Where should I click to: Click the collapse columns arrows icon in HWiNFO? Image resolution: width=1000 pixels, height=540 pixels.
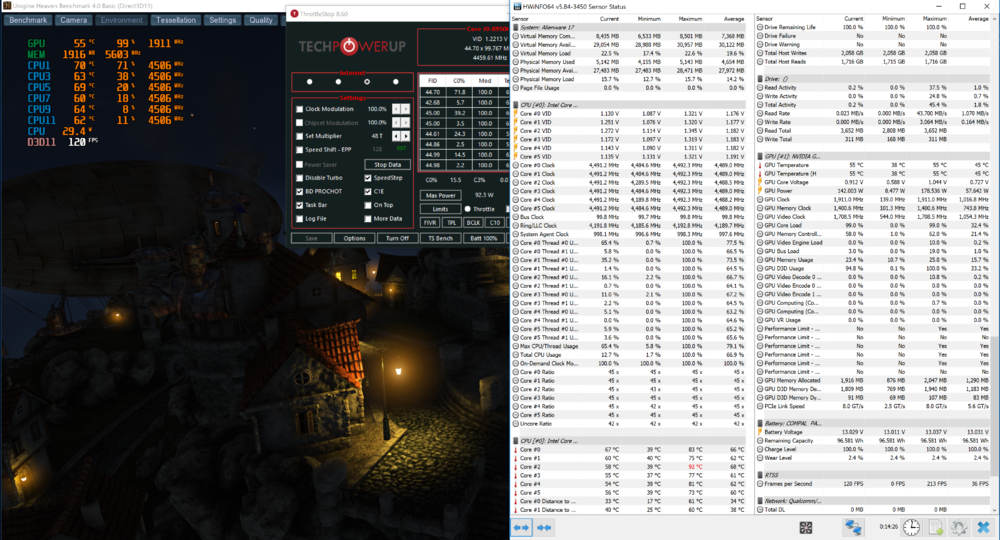click(x=543, y=526)
